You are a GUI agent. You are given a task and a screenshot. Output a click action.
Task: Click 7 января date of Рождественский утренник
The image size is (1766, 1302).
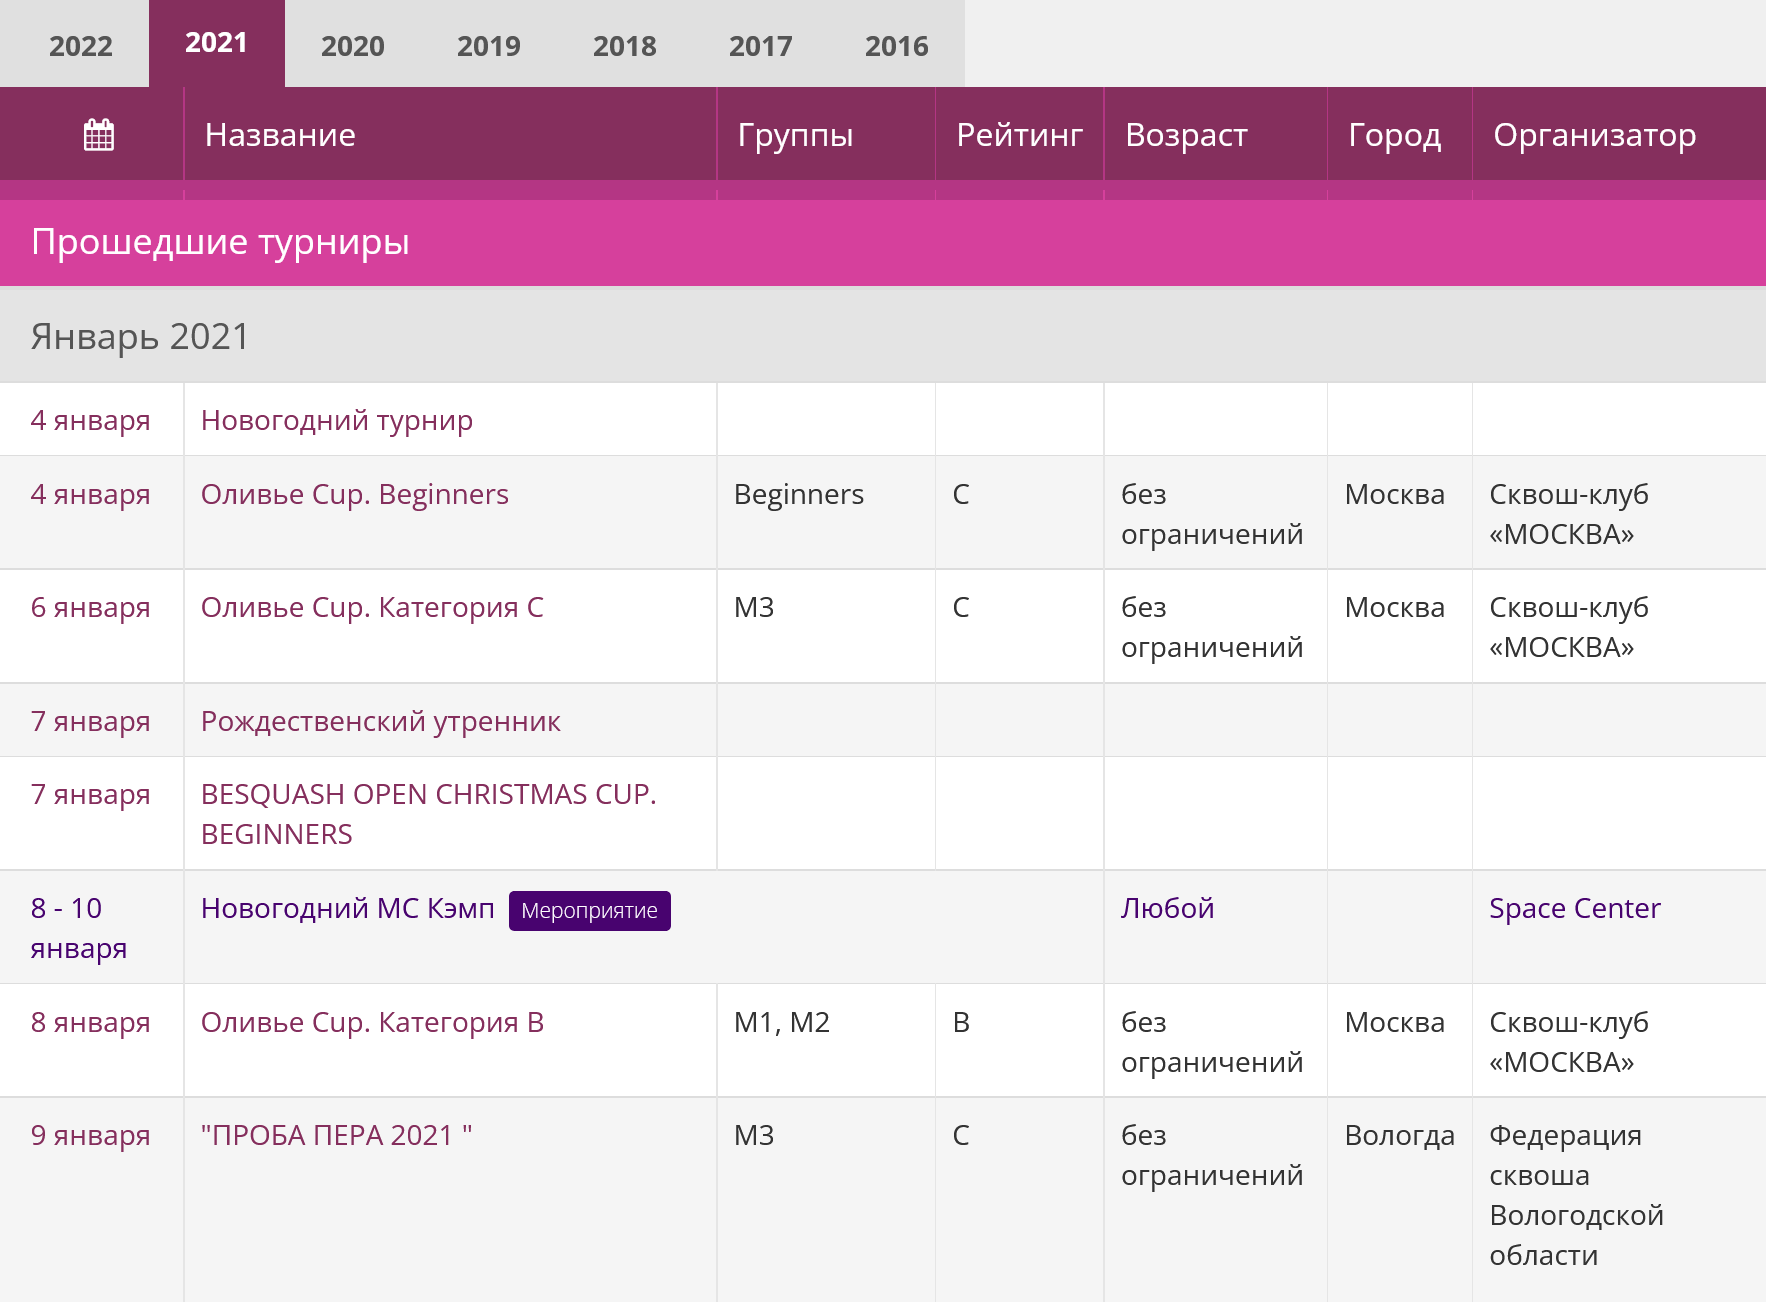90,721
